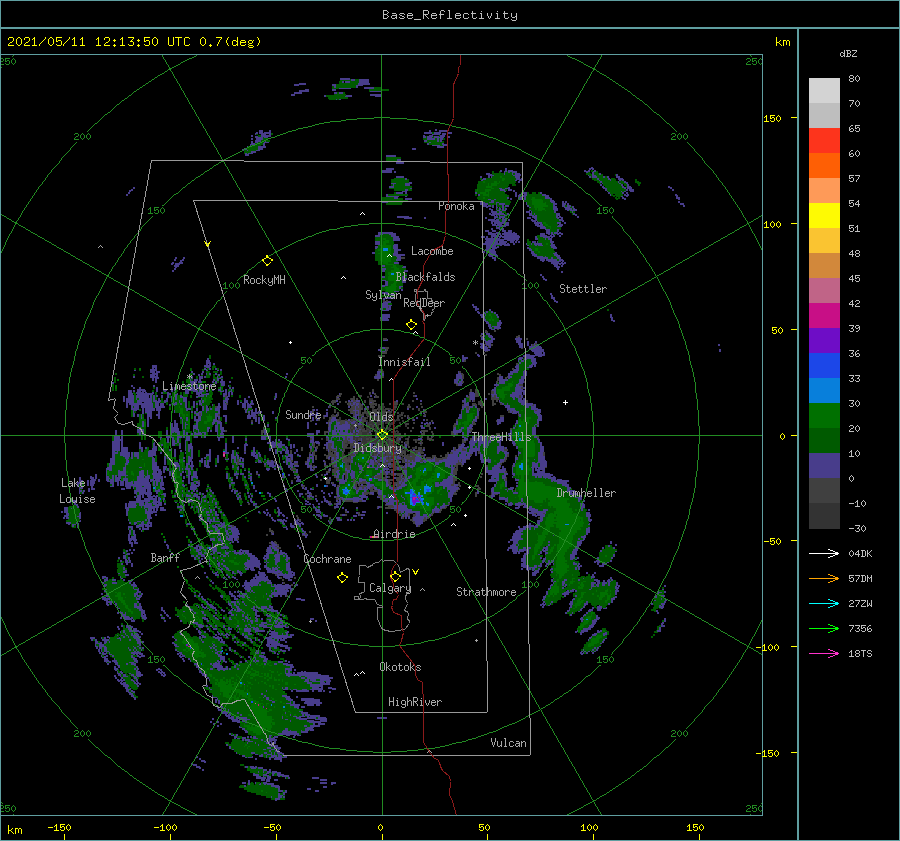The width and height of the screenshot is (900, 841).
Task: Click the Stettler city label
Action: (583, 289)
